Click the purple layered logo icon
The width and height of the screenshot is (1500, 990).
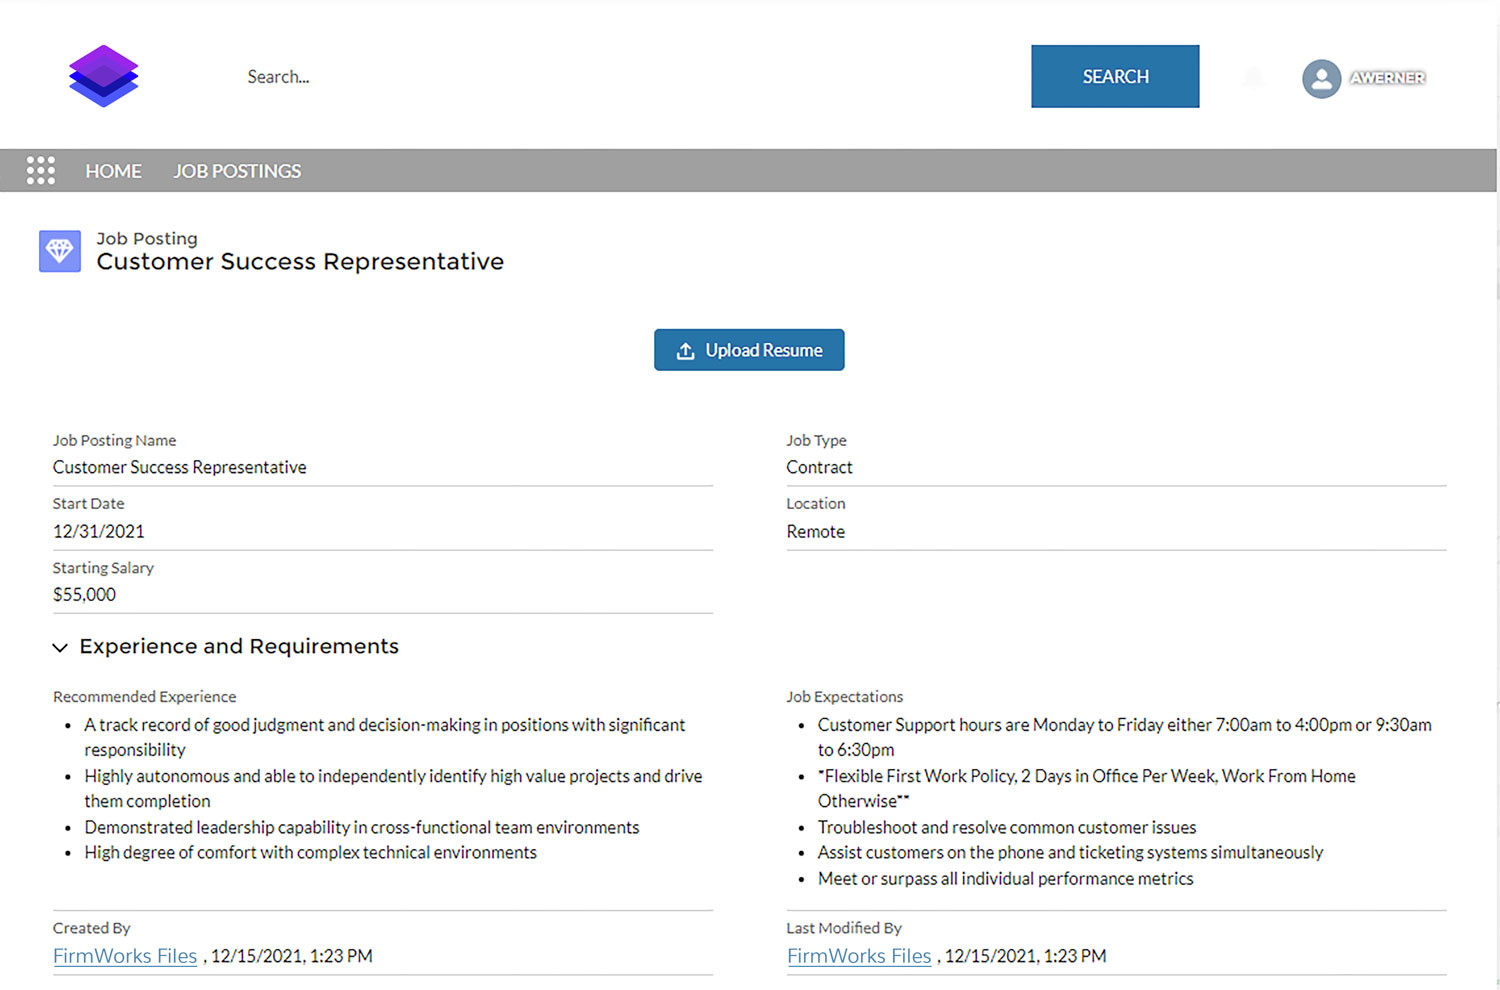pyautogui.click(x=103, y=76)
